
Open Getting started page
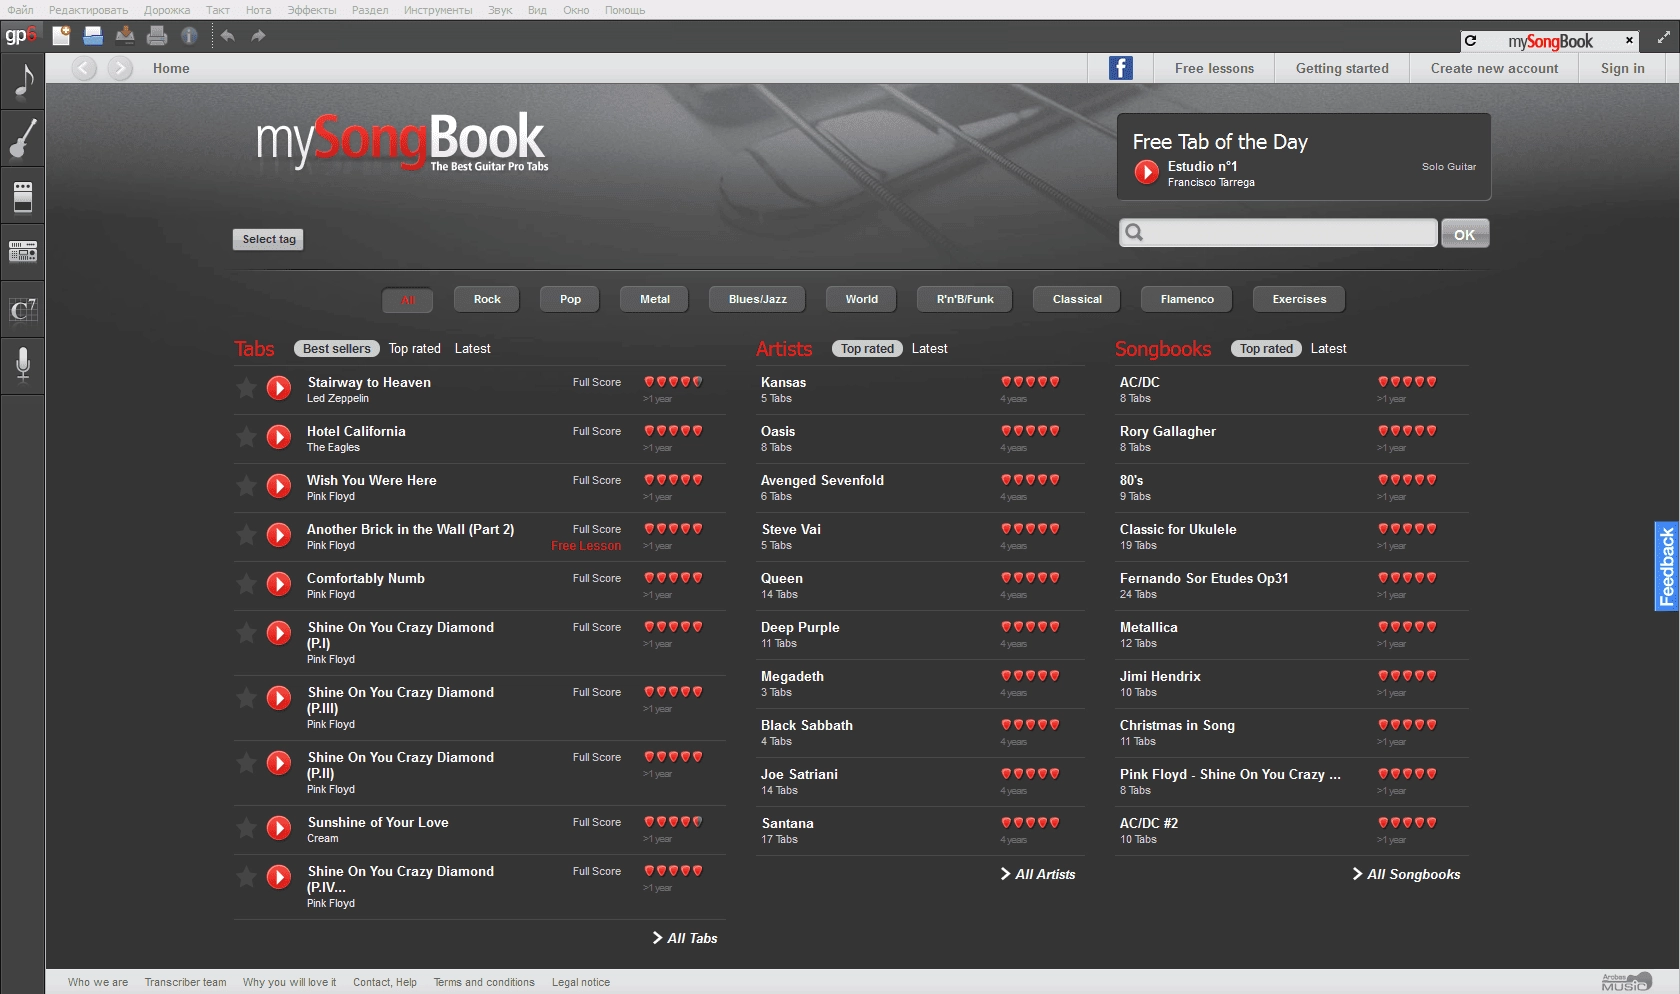pos(1342,68)
